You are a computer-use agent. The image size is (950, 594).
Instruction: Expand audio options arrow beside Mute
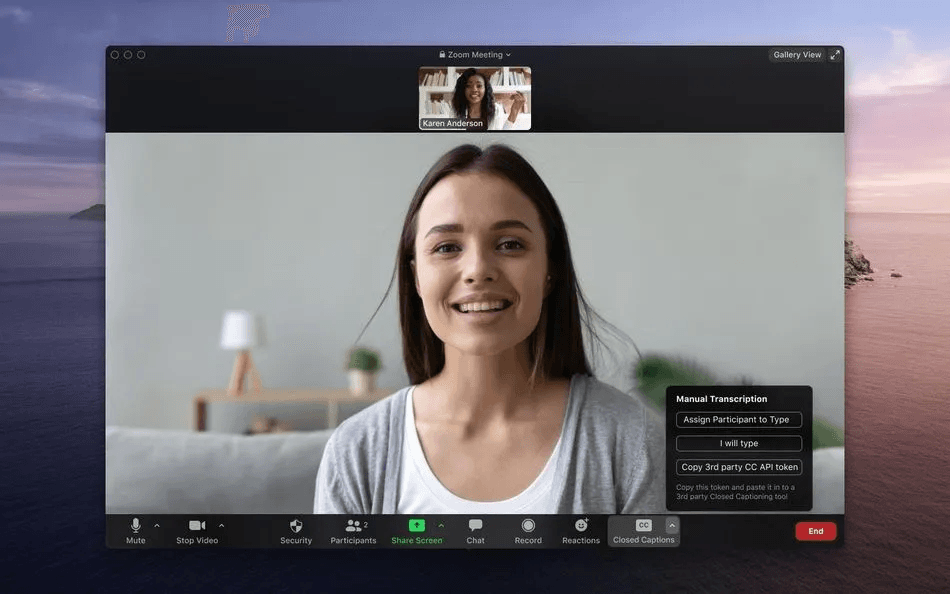(x=157, y=526)
